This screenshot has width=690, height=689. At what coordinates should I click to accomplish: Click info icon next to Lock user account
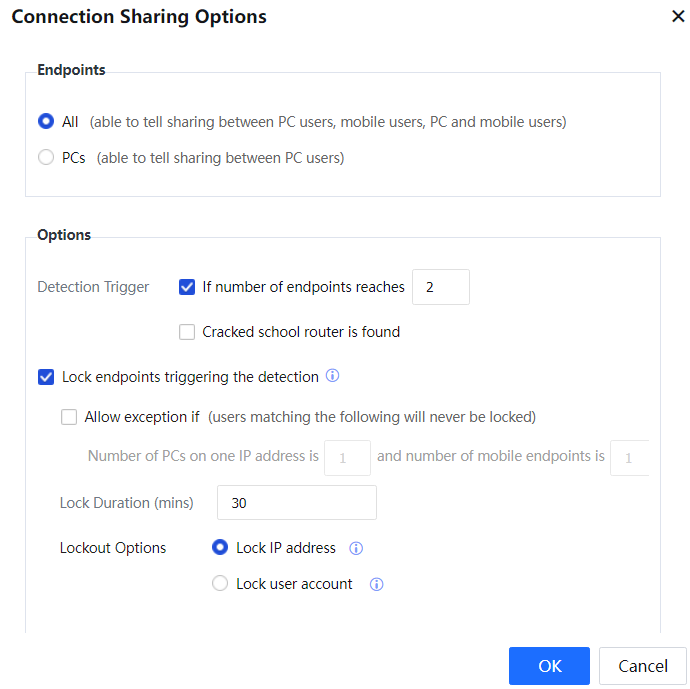pos(377,584)
